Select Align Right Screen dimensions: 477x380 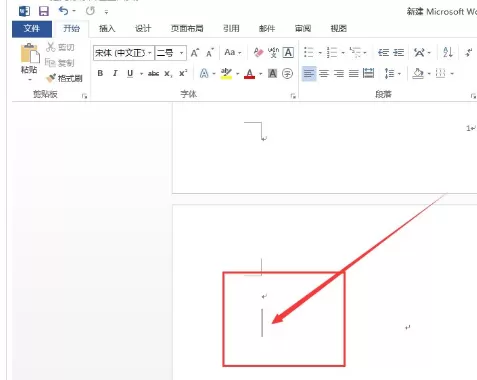click(x=339, y=73)
